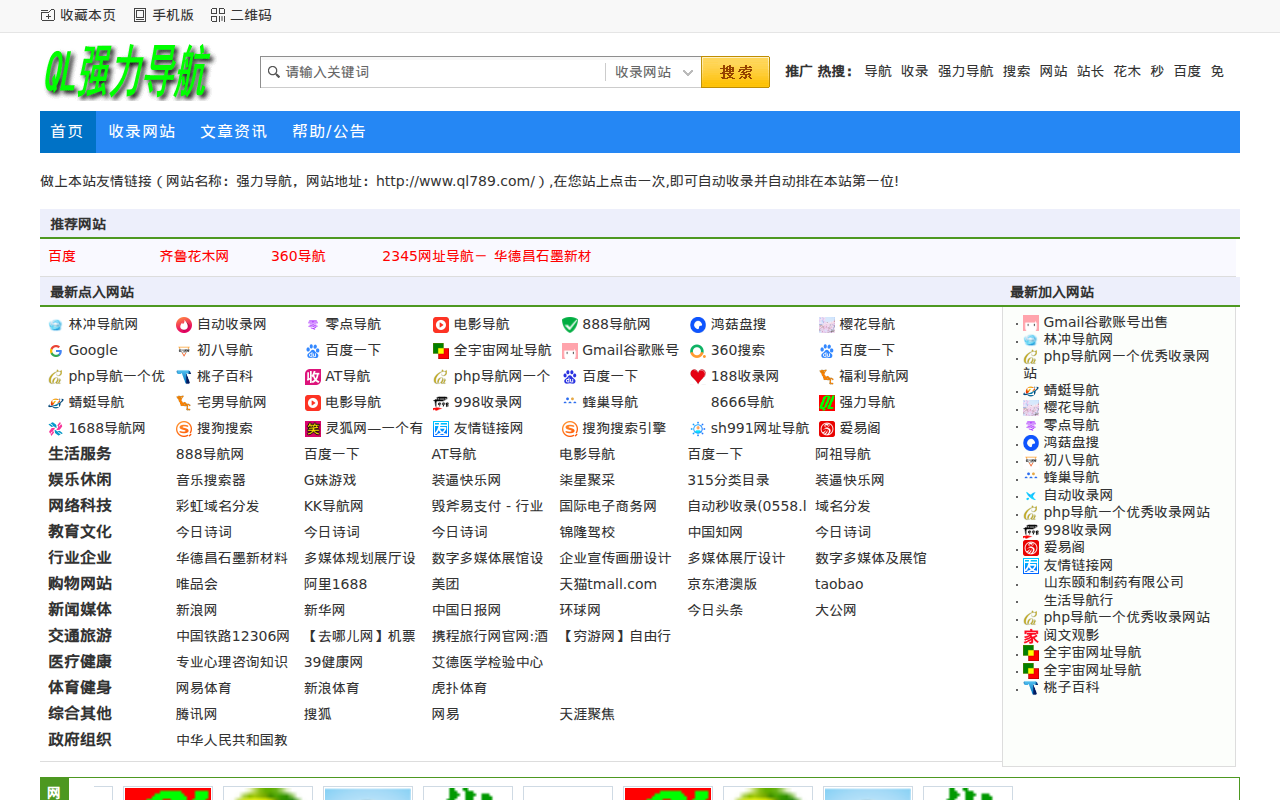Click the keyword search input field

[x=440, y=72]
